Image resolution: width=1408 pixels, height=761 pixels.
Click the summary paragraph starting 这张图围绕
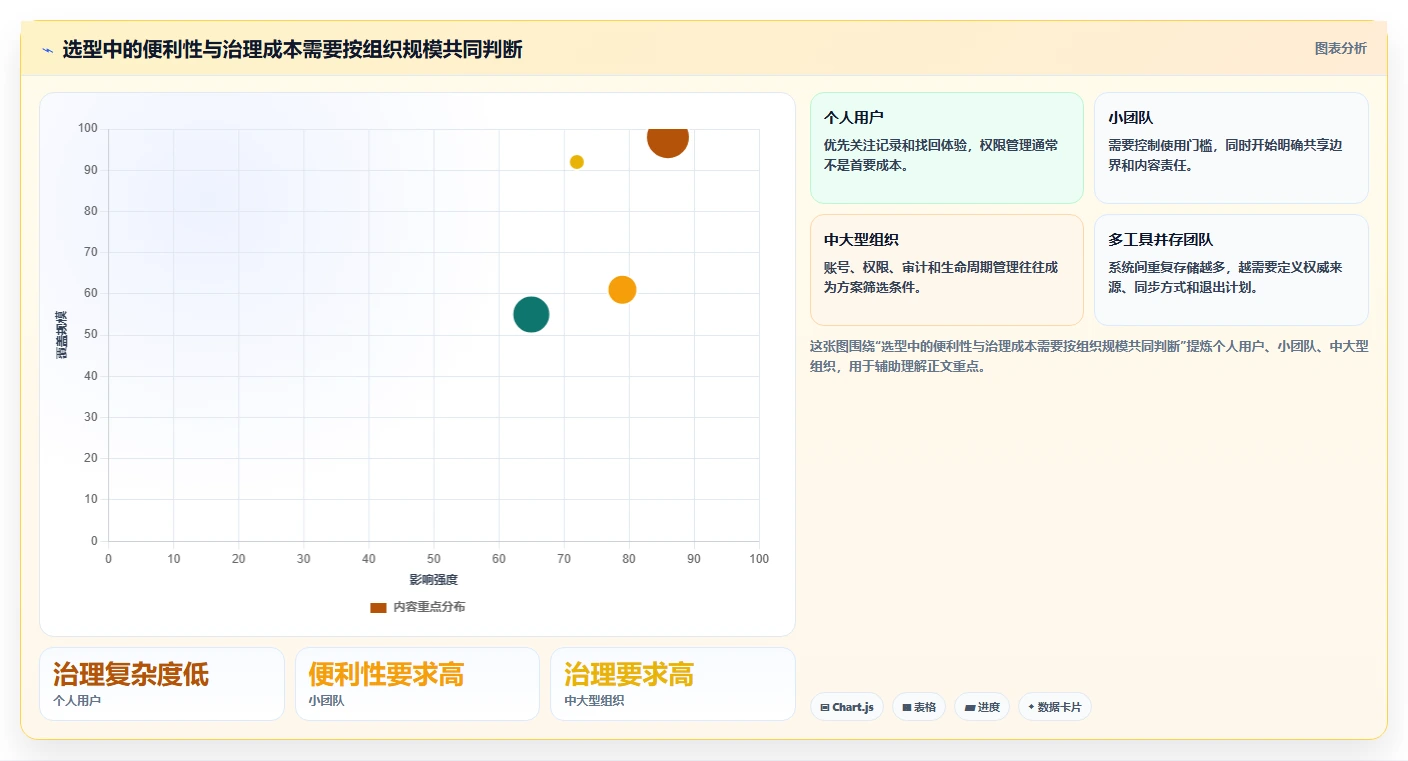point(1088,356)
